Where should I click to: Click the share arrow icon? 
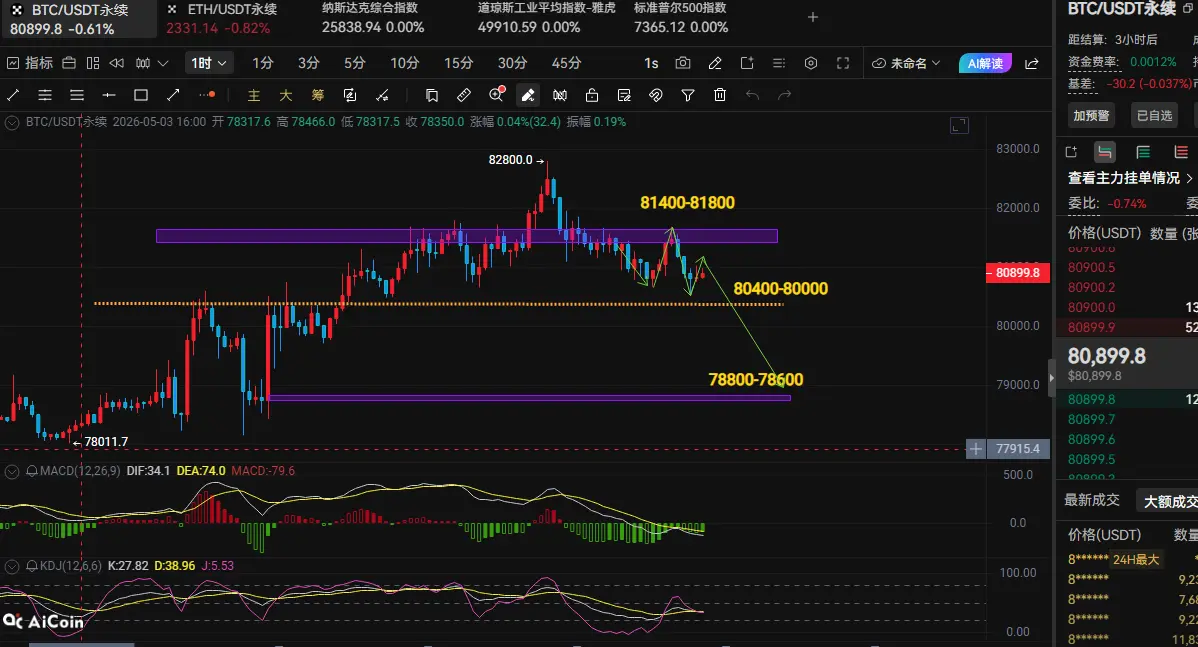coord(1031,63)
